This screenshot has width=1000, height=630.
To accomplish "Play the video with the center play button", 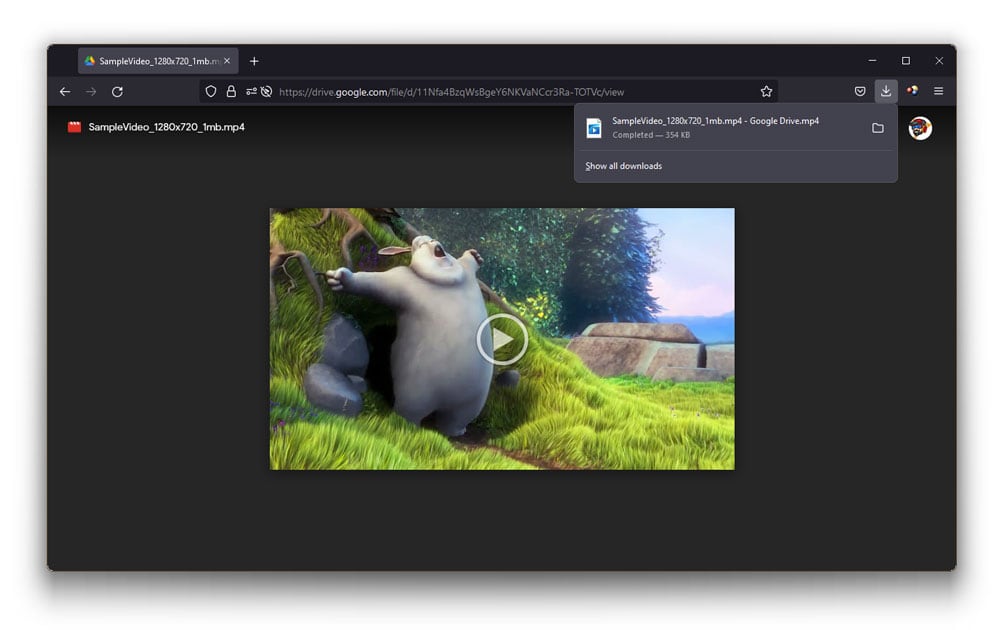I will 502,339.
